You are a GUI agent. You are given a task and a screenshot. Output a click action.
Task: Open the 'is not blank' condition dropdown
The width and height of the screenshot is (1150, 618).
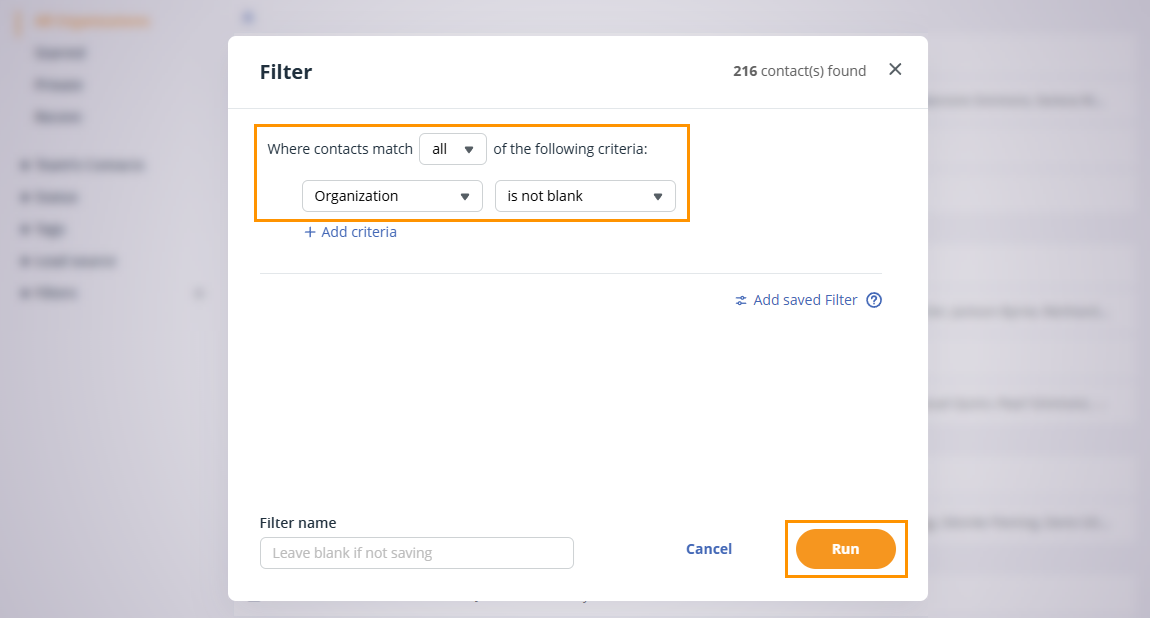[x=585, y=196]
